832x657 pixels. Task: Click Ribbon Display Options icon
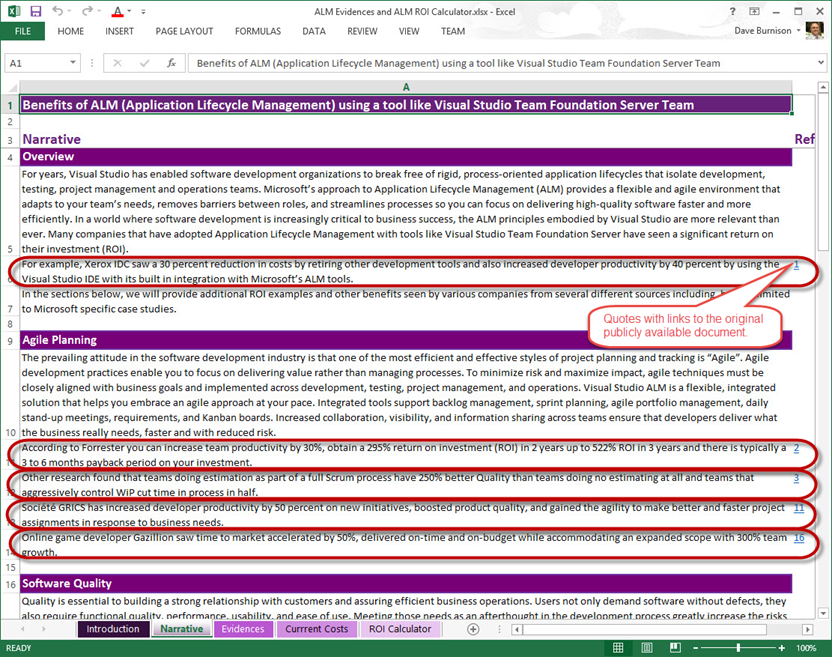754,11
